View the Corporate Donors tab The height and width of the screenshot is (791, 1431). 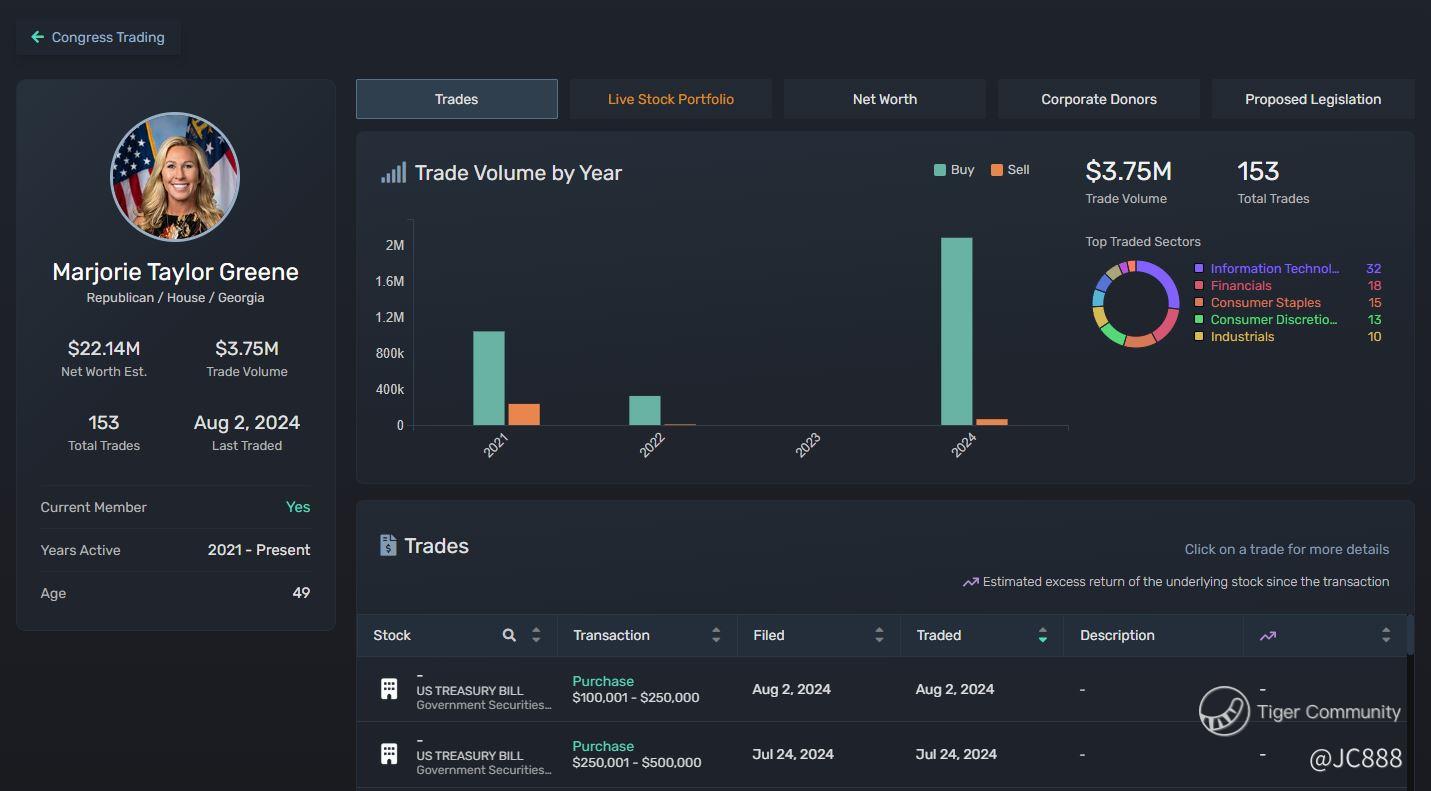click(1098, 99)
